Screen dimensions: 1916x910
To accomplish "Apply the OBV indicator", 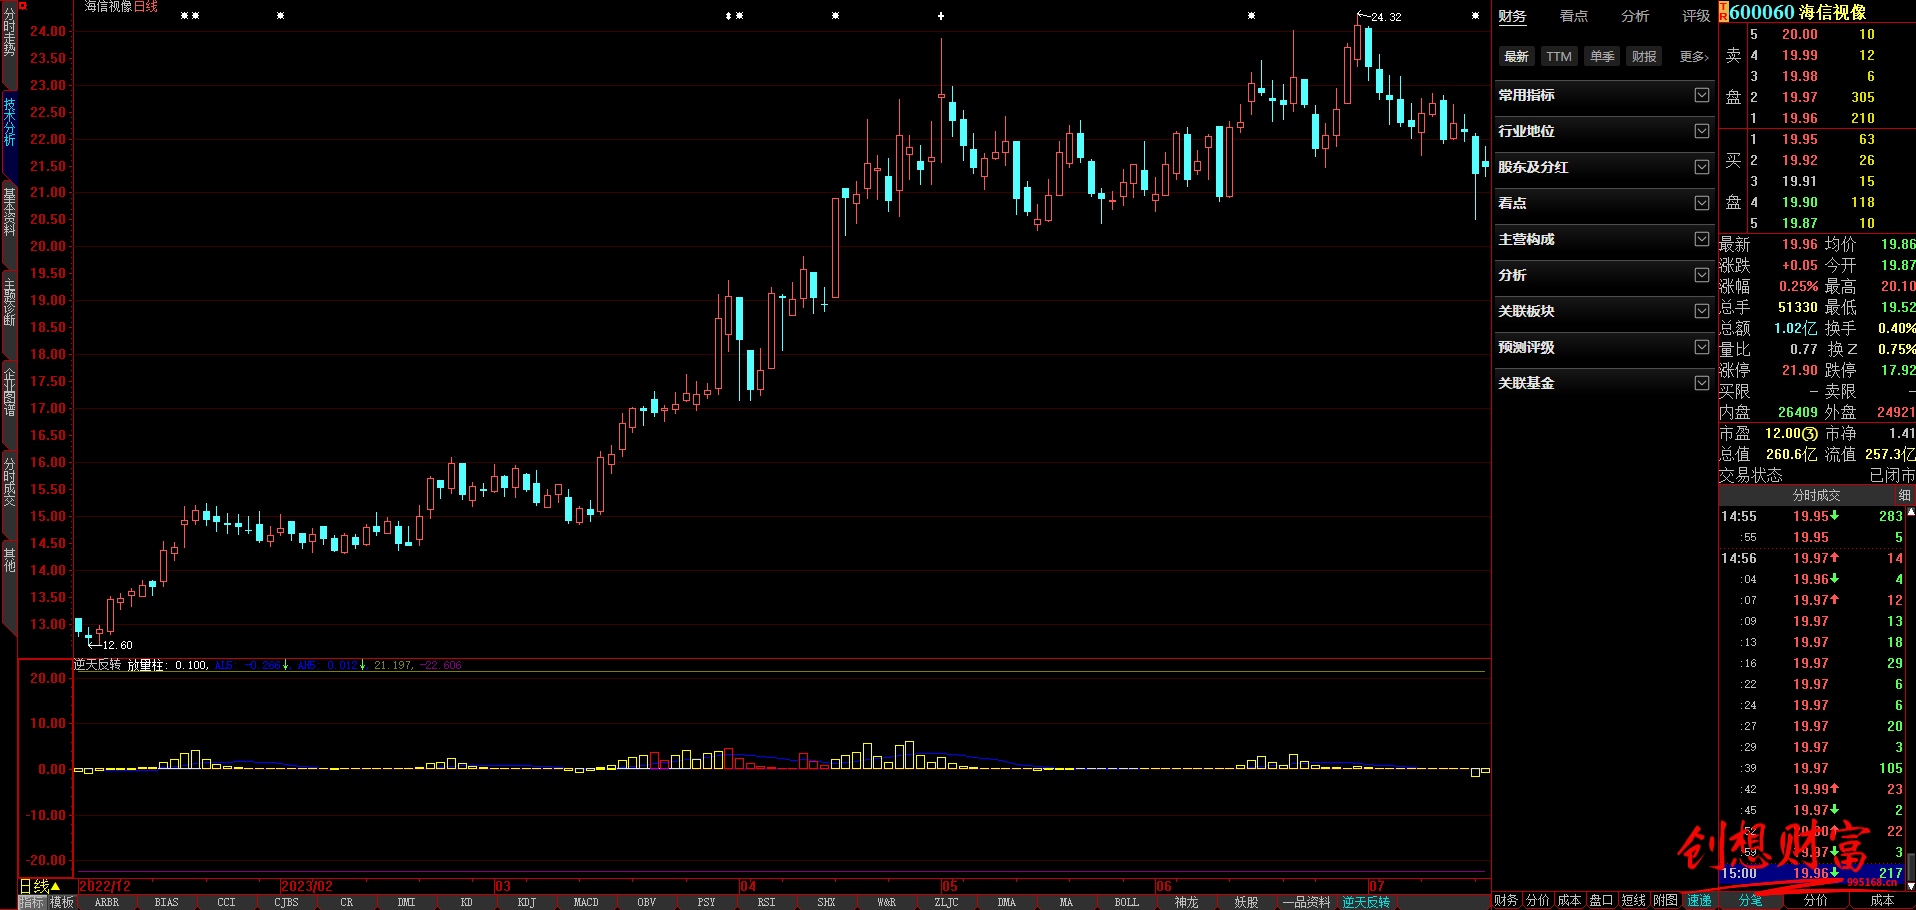I will (647, 902).
